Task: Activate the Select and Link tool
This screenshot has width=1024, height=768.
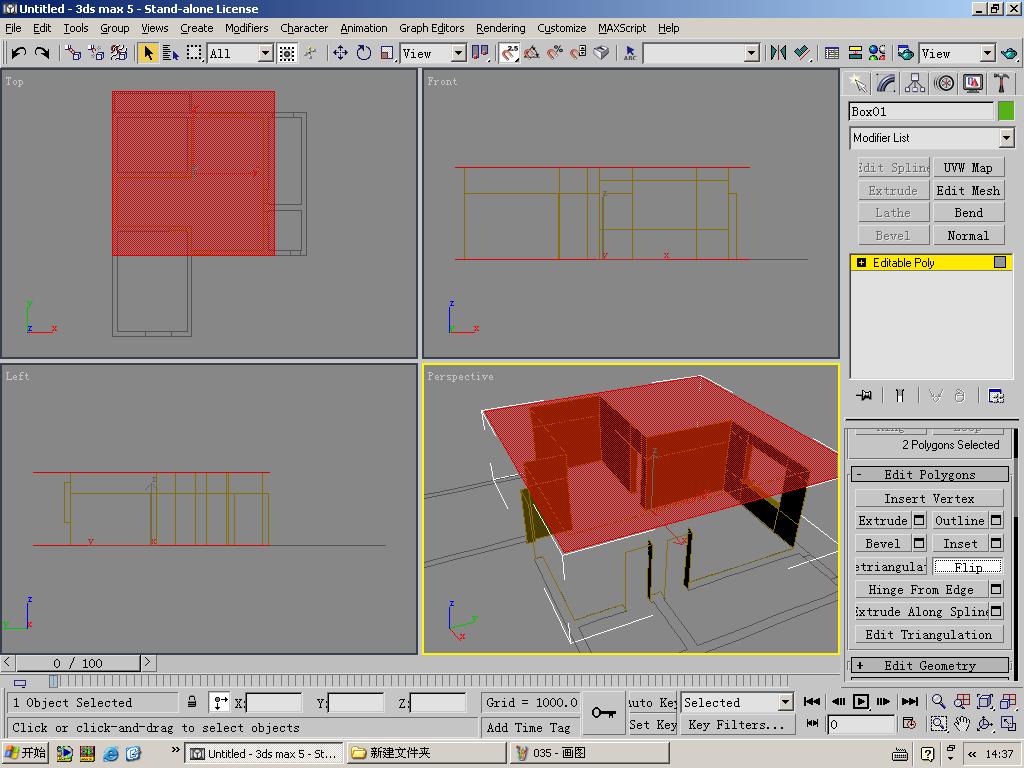Action: click(x=73, y=53)
